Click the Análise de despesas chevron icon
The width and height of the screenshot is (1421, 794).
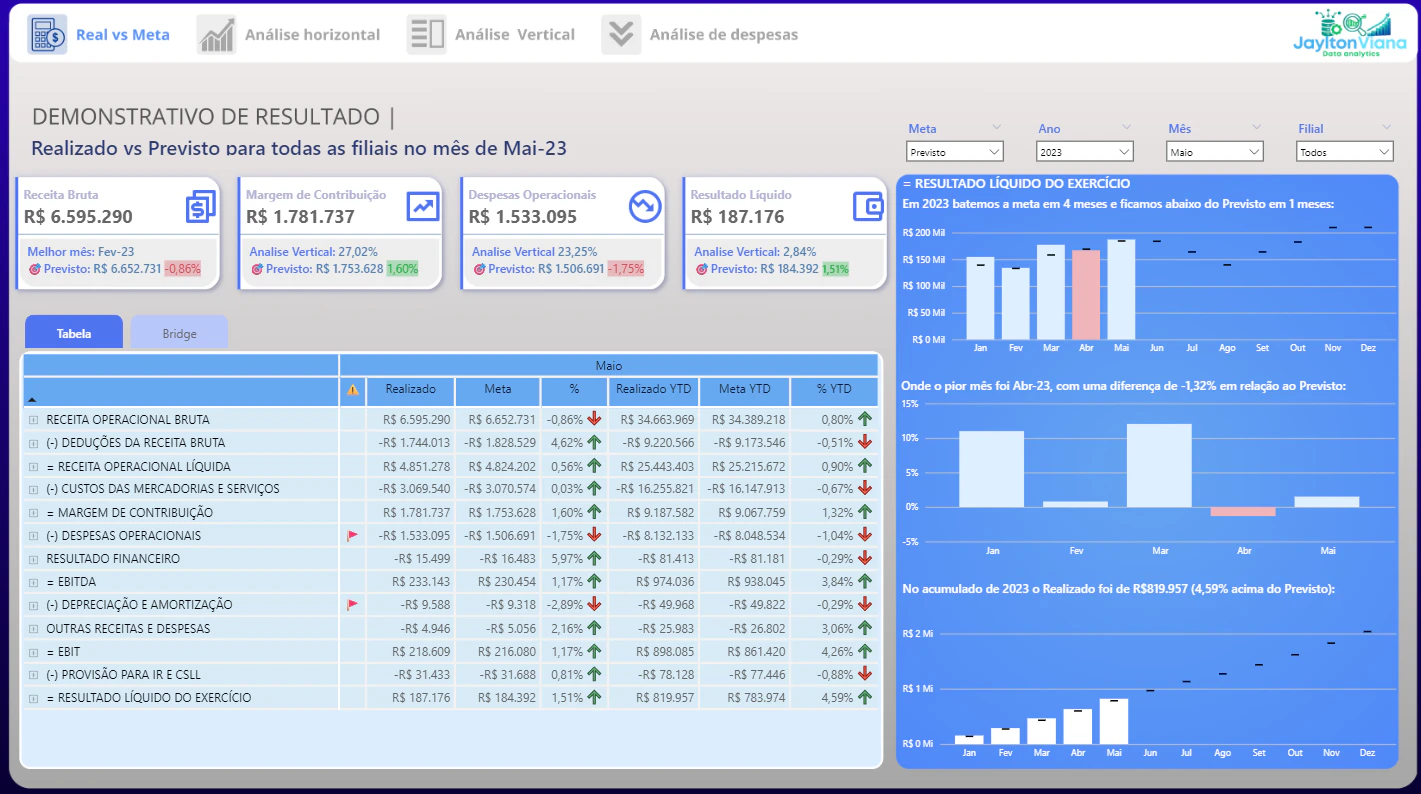(x=621, y=34)
